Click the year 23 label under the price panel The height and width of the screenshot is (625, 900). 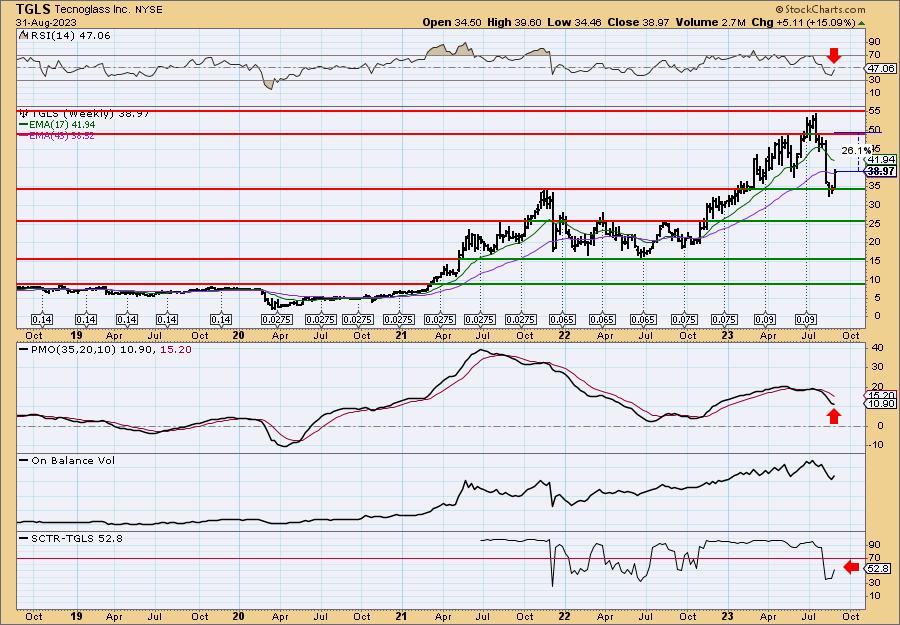click(x=727, y=335)
